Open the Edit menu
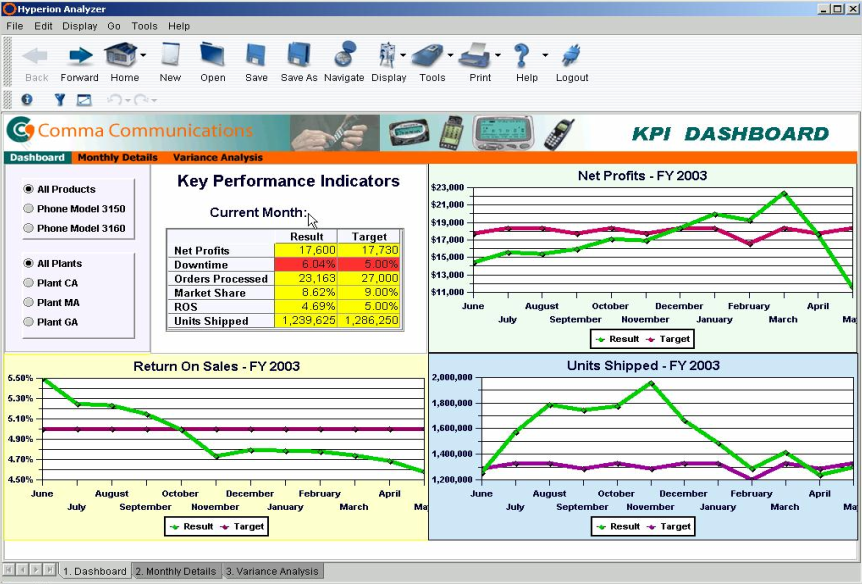Viewport: 862px width, 584px height. 43,26
